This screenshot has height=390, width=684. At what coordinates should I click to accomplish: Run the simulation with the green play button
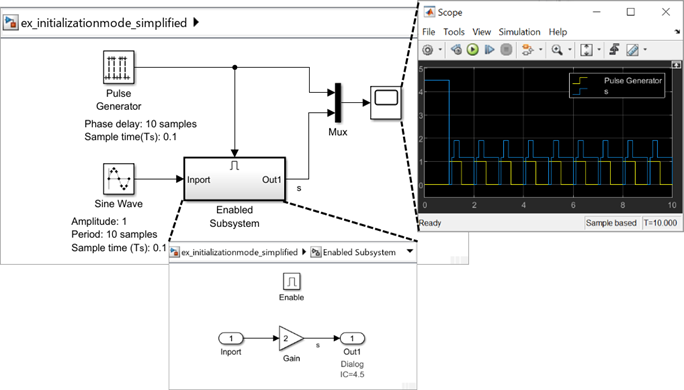coord(472,50)
